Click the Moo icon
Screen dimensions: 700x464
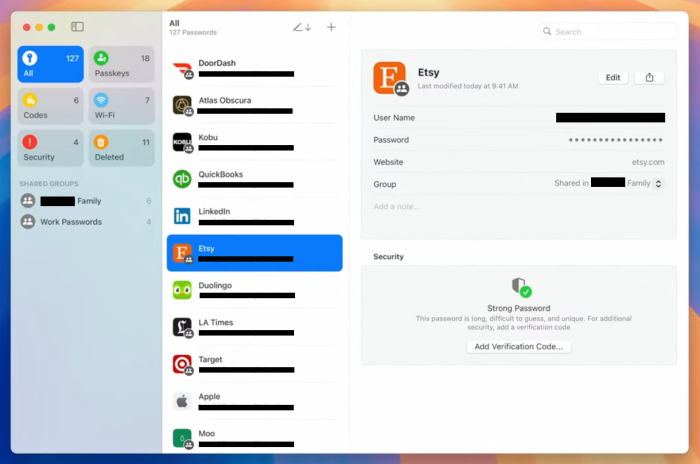pos(182,439)
